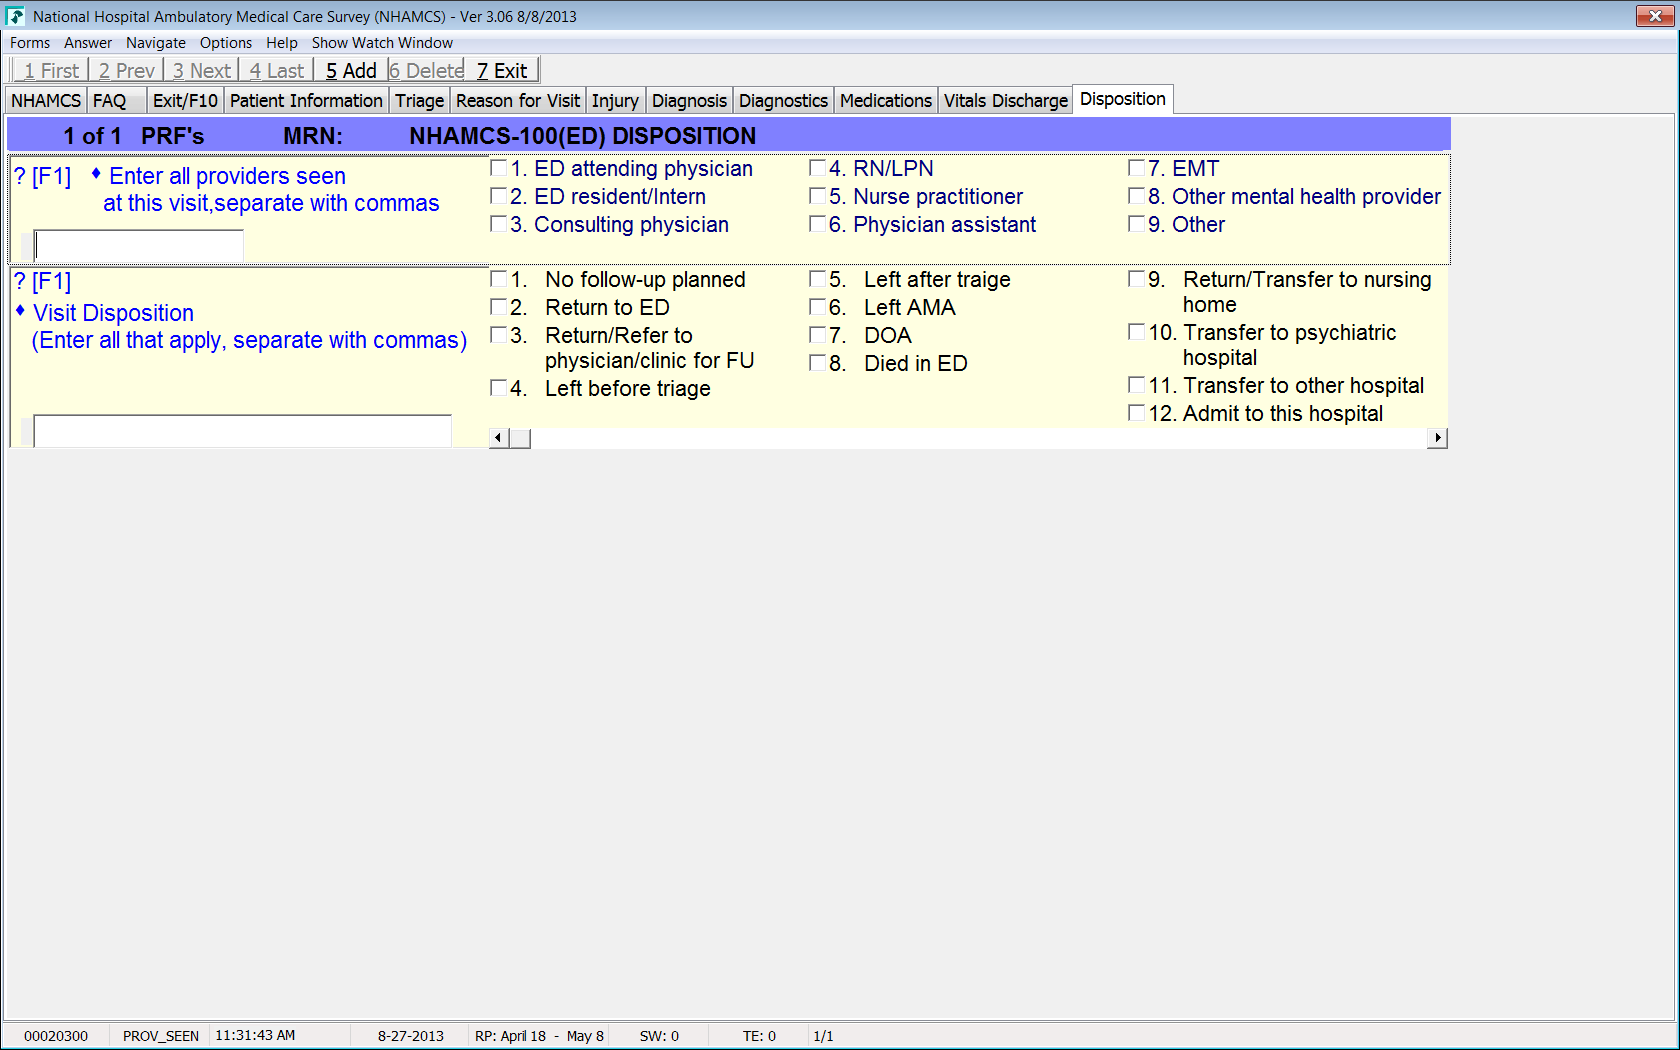
Task: Select the Exit/F10 tab
Action: (185, 101)
